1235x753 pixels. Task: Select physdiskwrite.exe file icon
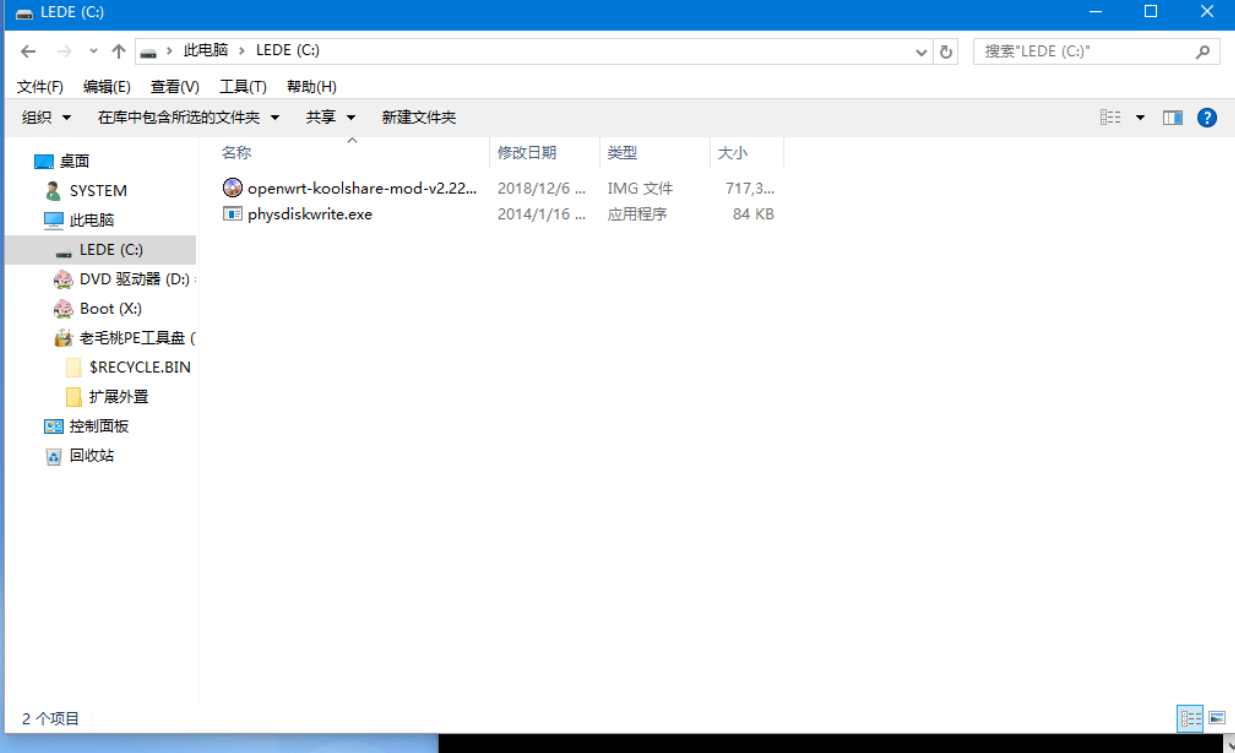point(232,214)
